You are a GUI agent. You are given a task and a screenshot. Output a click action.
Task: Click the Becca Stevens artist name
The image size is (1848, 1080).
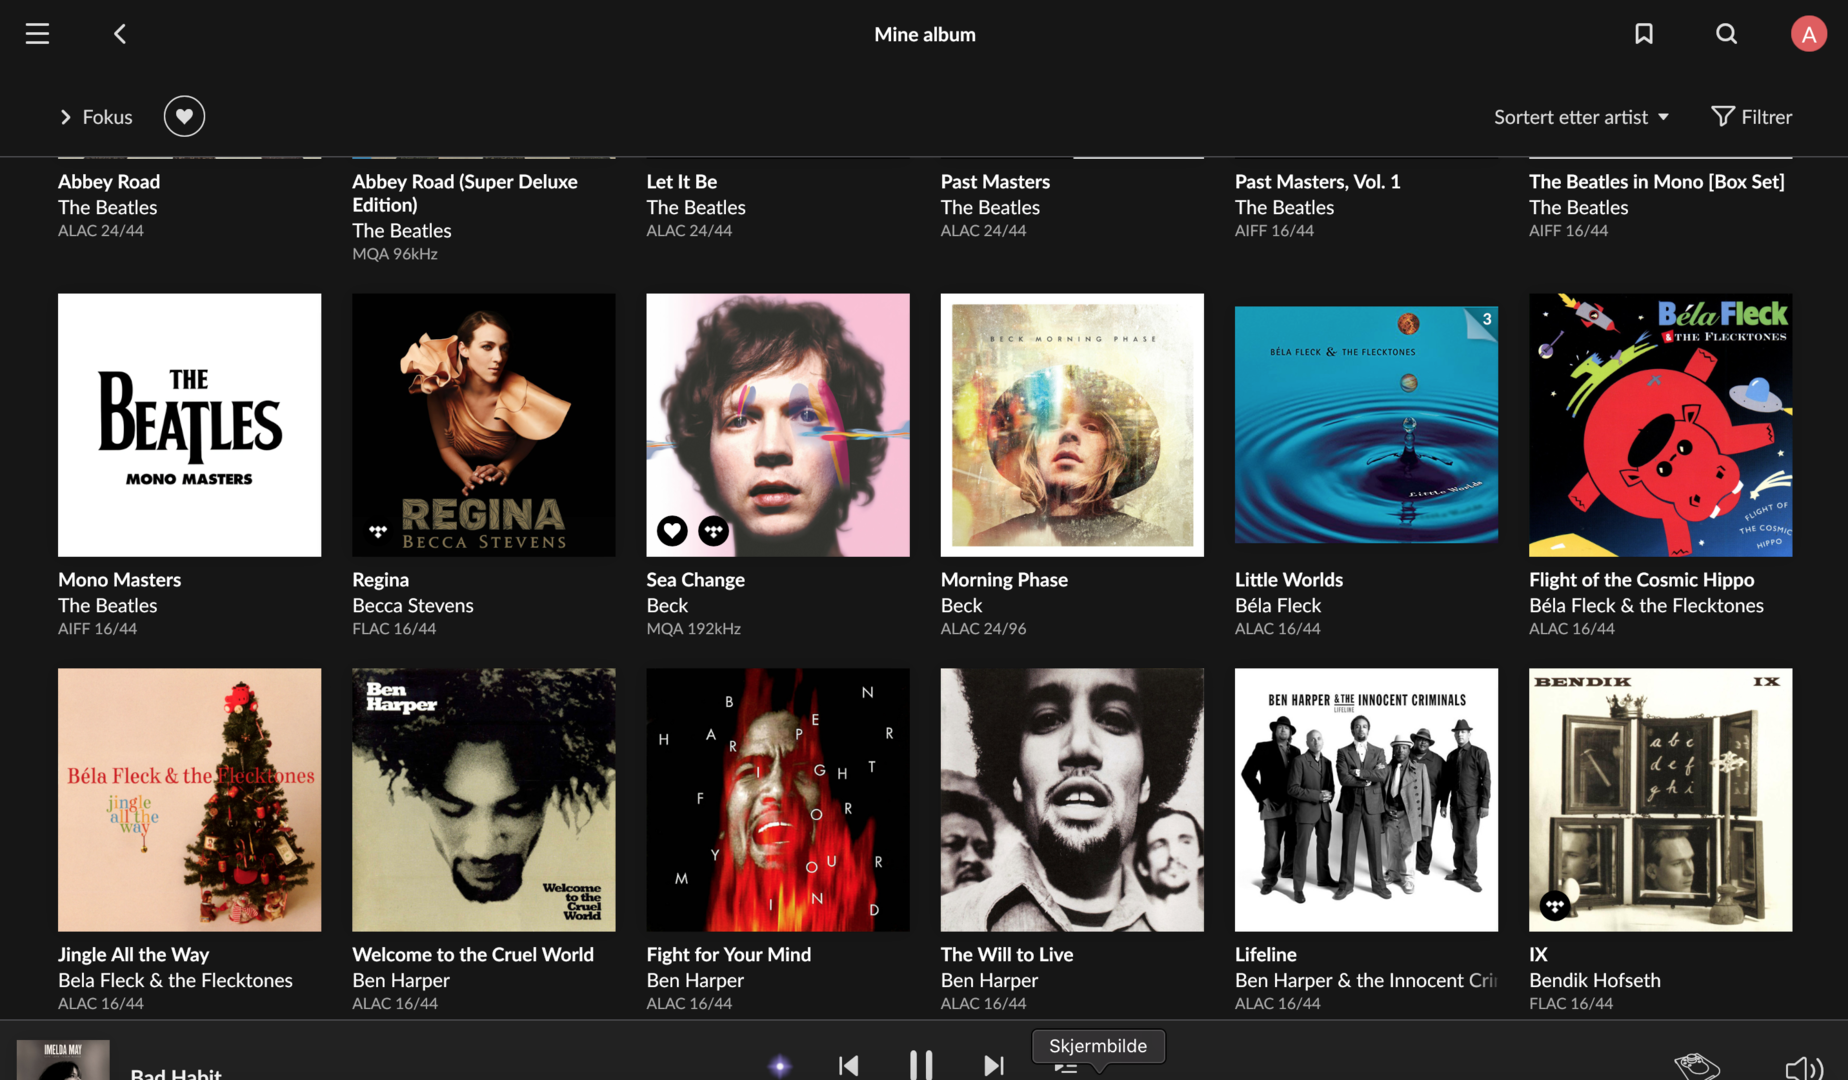click(413, 606)
